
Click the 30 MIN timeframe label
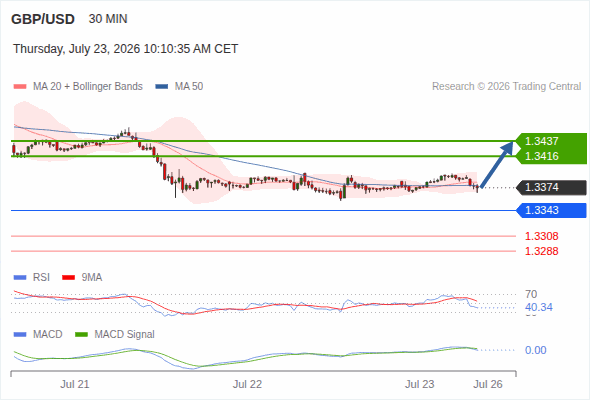(108, 19)
